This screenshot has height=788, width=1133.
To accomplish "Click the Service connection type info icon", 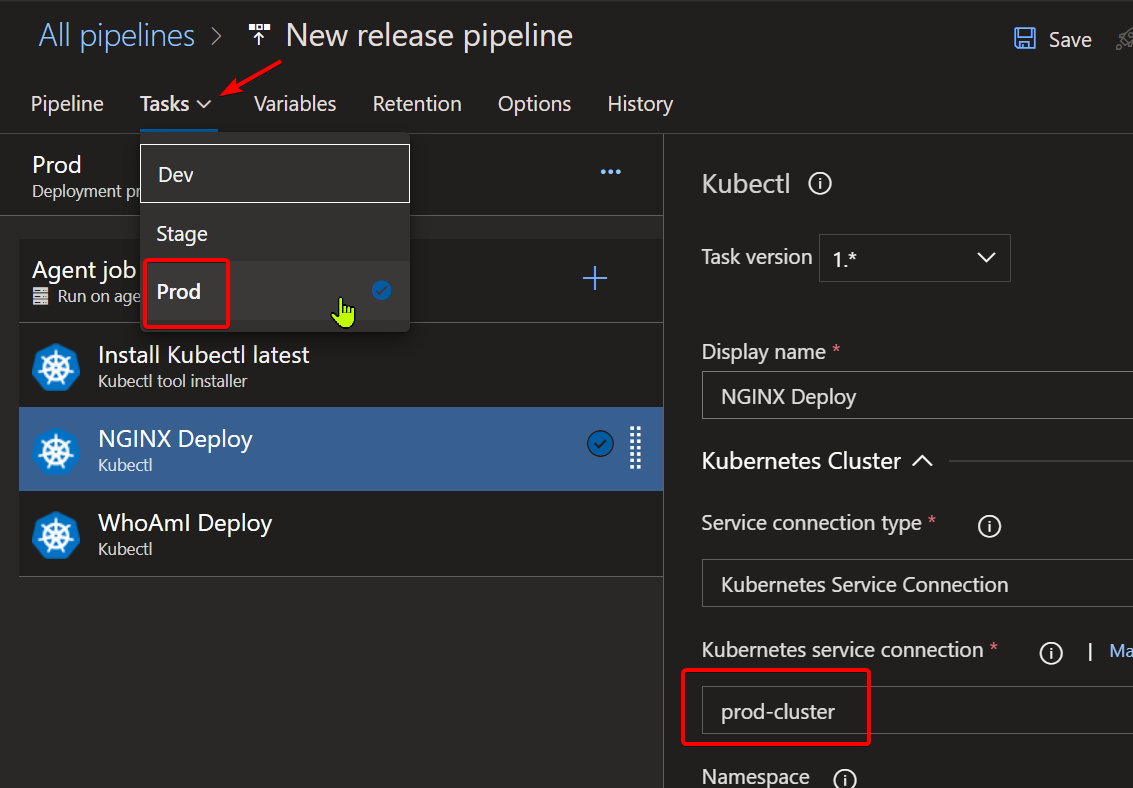I will (x=989, y=526).
